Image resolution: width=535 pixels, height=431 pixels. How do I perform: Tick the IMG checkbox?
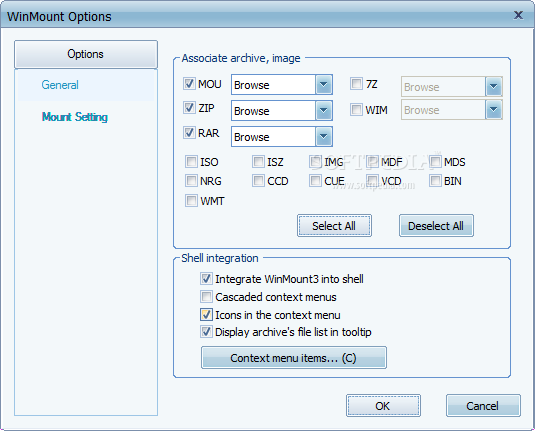pos(315,161)
